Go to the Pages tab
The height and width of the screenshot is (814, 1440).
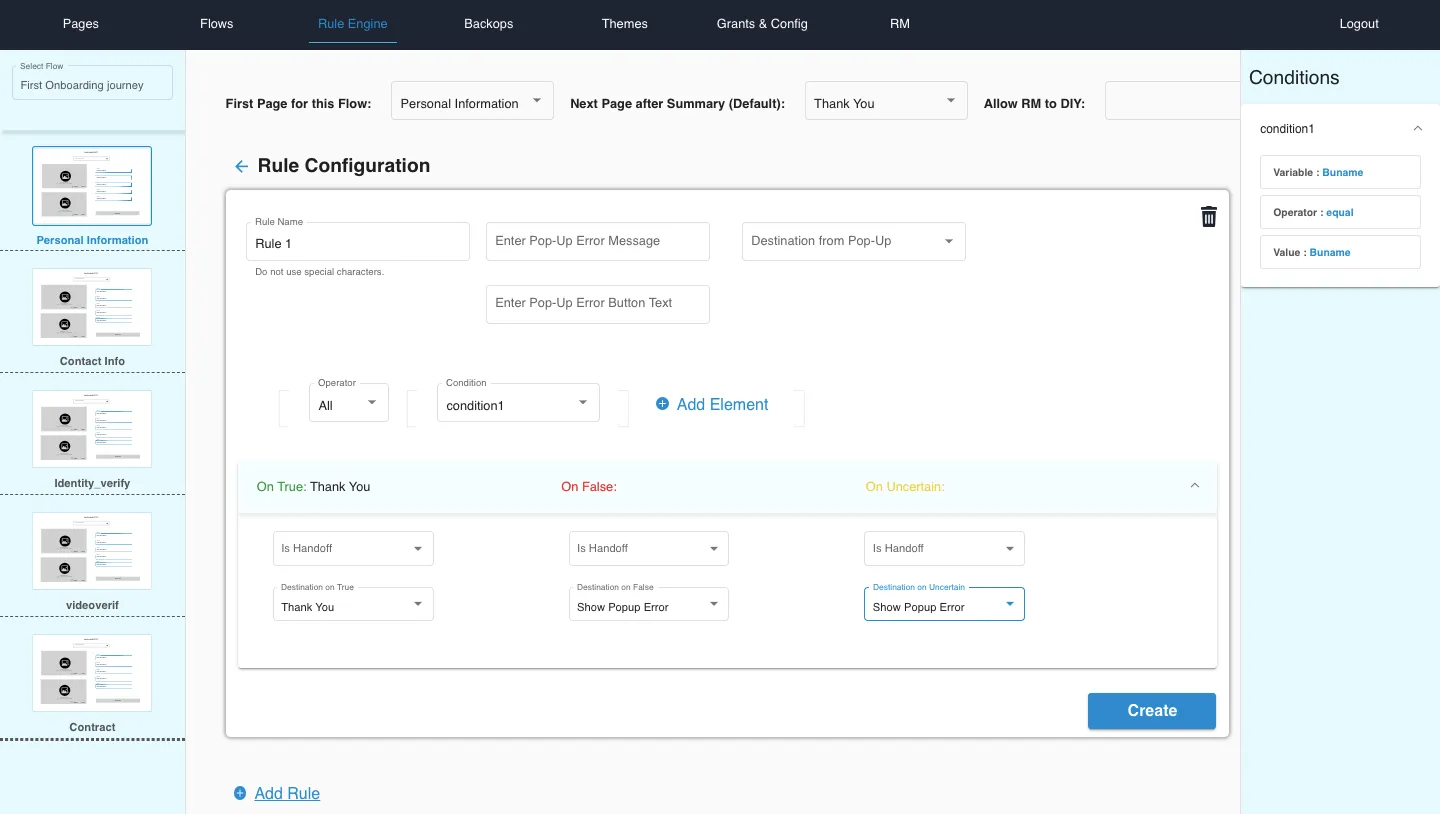pos(81,24)
